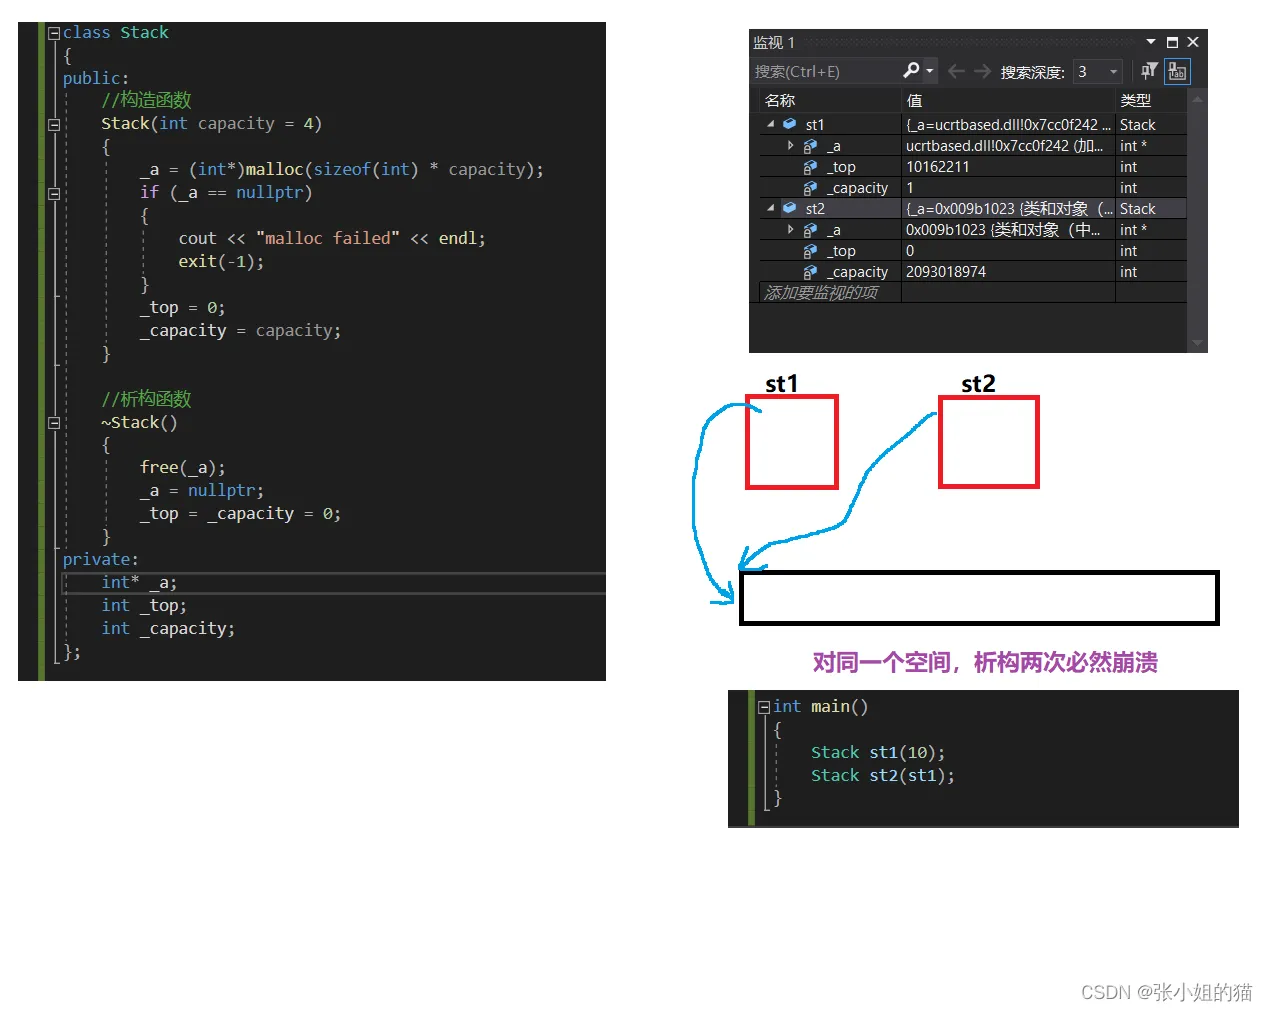Viewport: 1268px width, 1011px height.
Task: Collapse the class Stack code block
Action: point(54,33)
